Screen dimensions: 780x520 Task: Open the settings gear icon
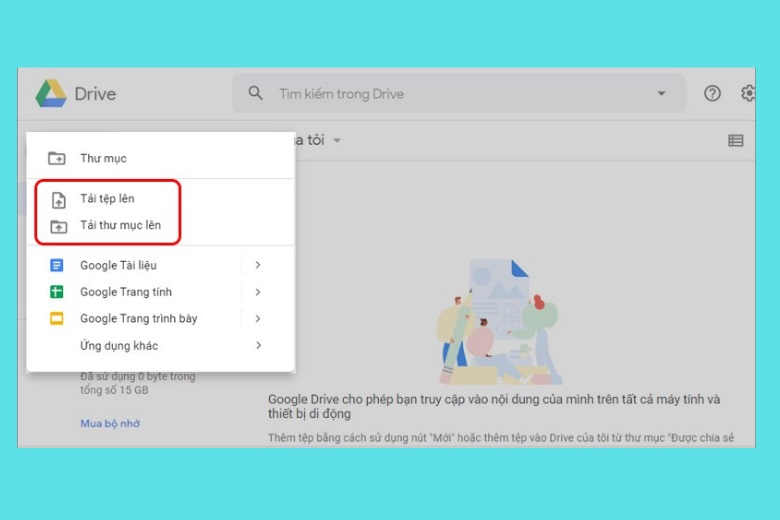click(x=748, y=93)
